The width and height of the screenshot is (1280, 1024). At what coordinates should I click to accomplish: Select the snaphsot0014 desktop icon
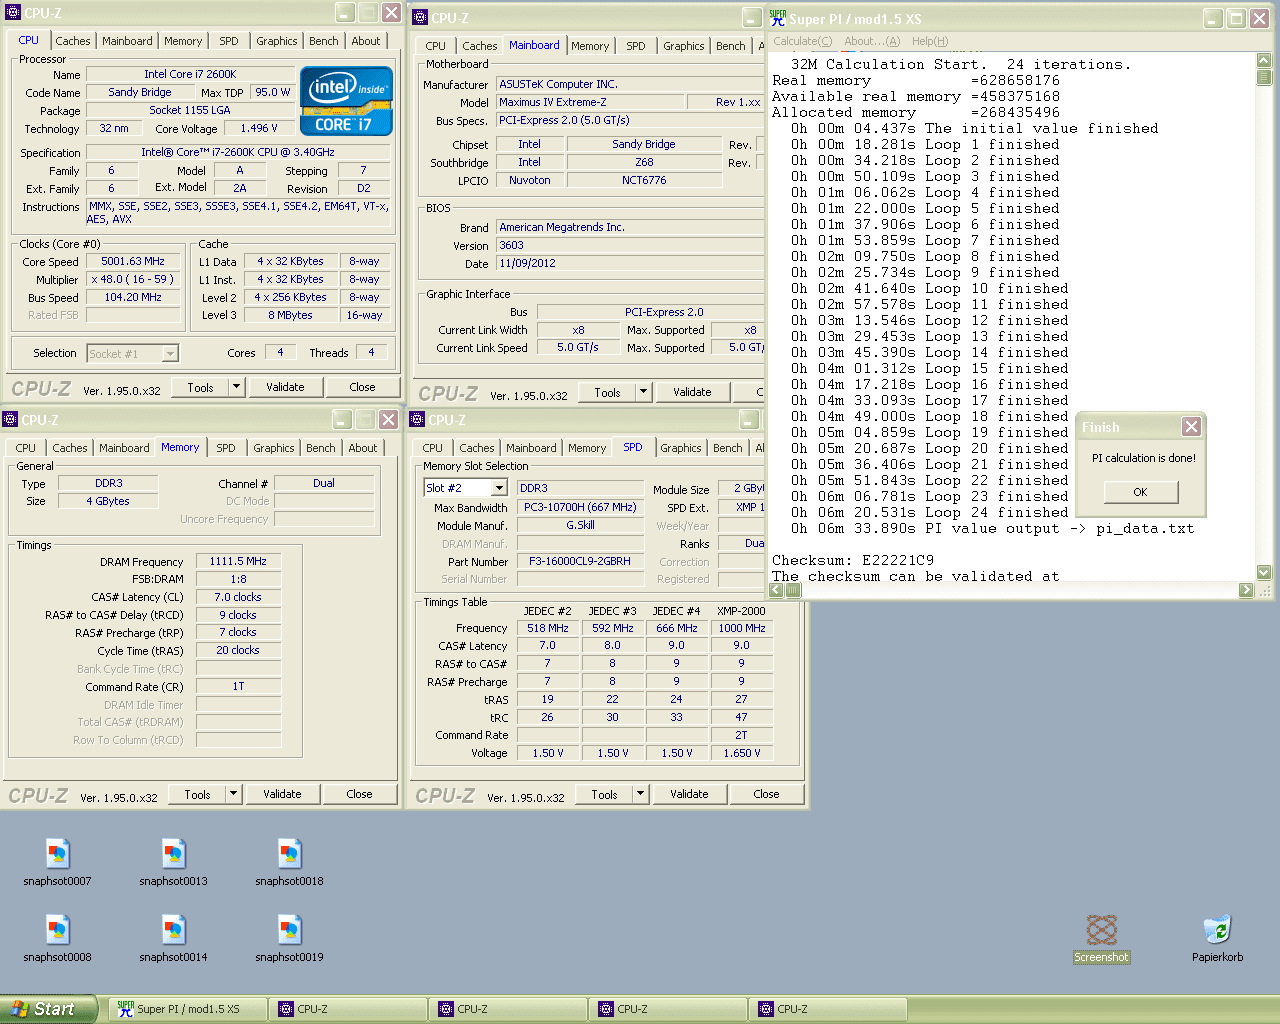click(x=174, y=931)
